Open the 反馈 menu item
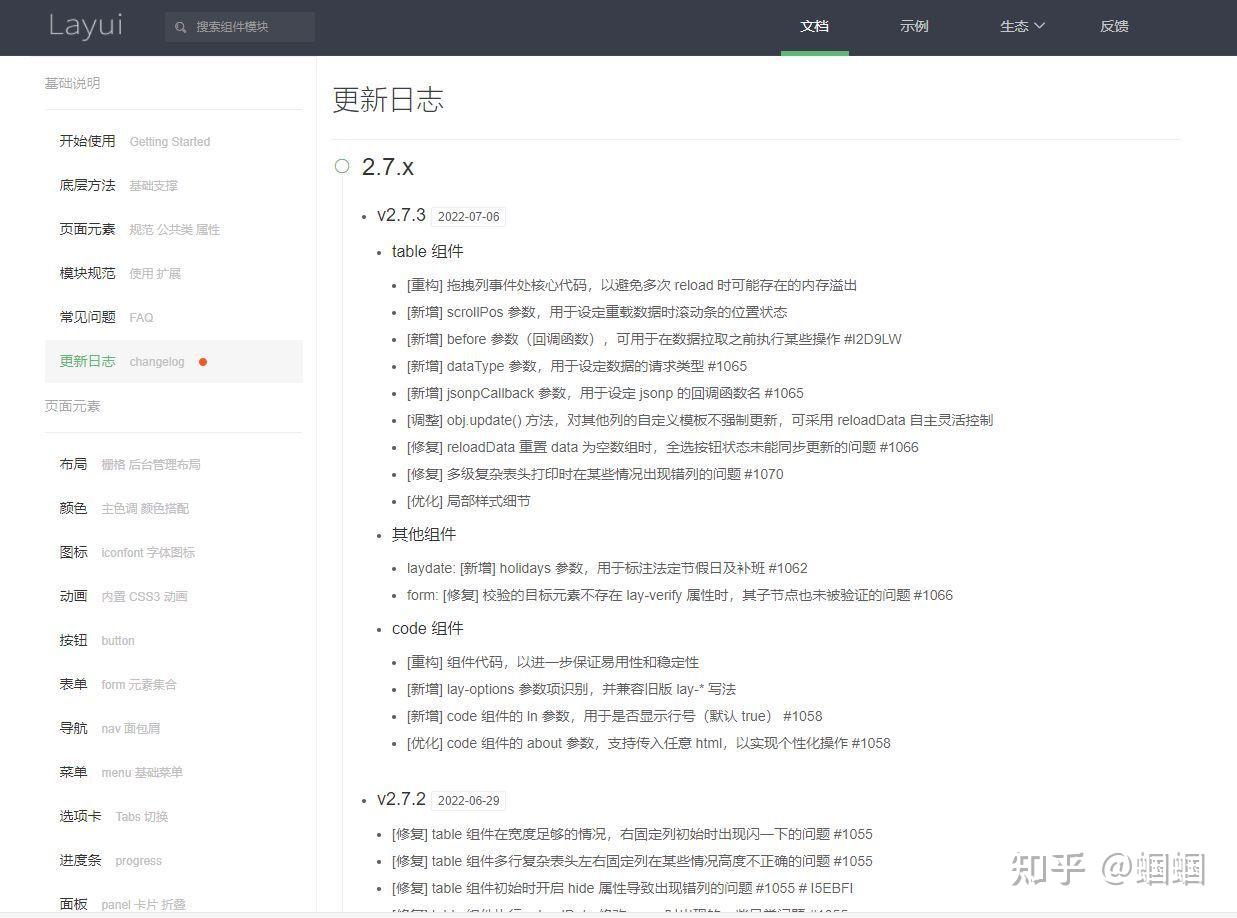 tap(1114, 27)
